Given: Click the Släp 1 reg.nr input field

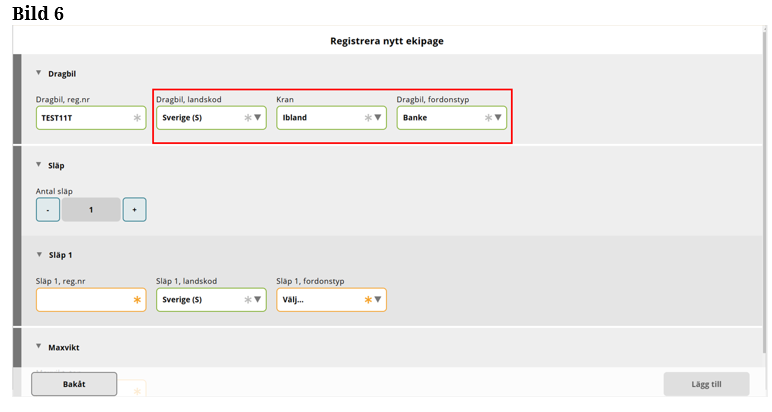Looking at the screenshot, I should tap(85, 300).
